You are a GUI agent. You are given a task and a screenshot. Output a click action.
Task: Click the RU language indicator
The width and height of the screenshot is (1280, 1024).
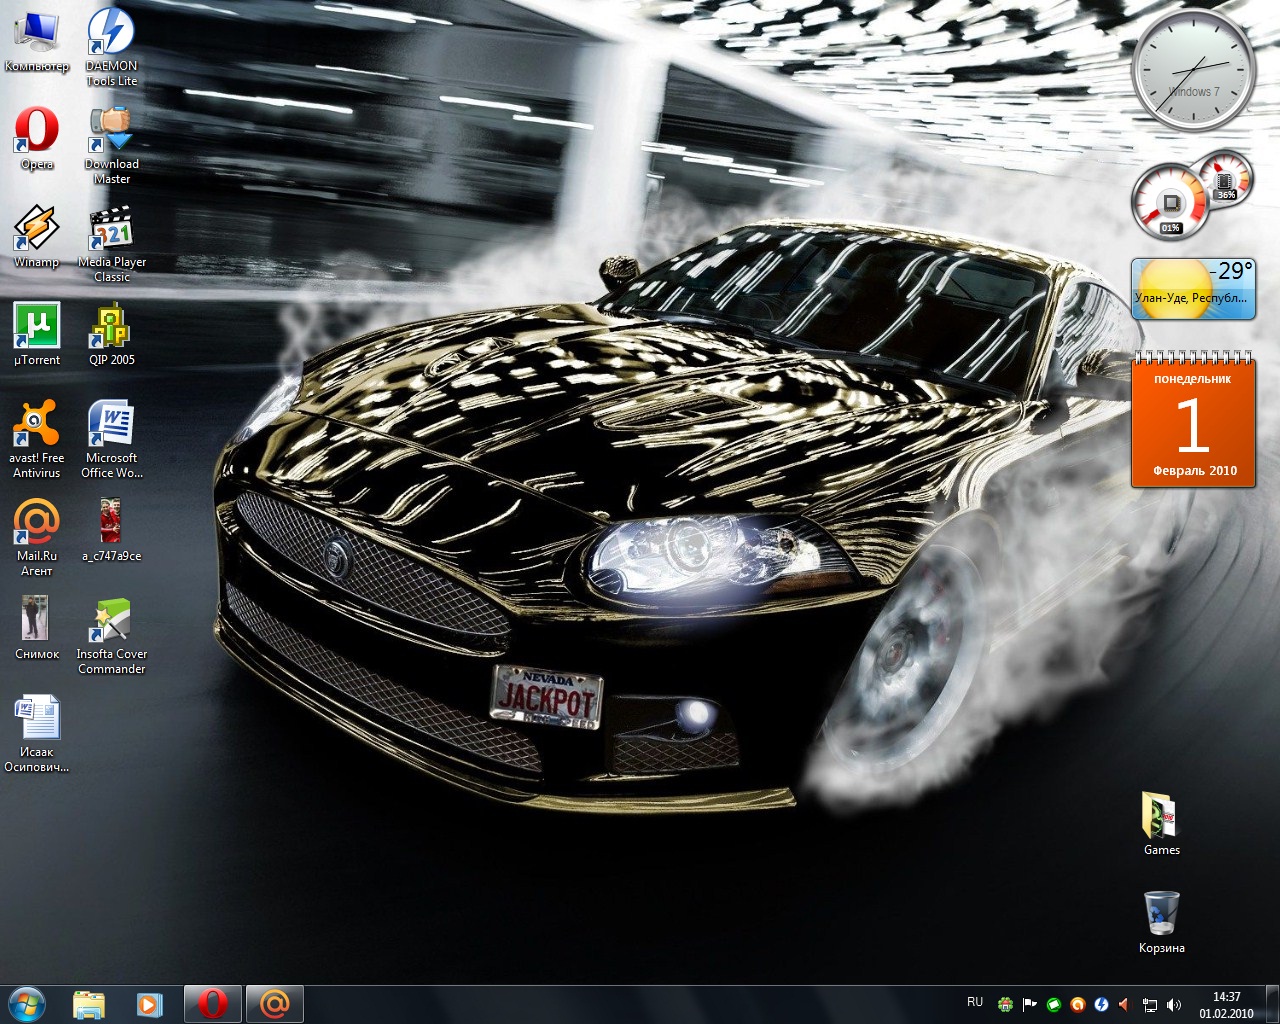click(x=975, y=1002)
